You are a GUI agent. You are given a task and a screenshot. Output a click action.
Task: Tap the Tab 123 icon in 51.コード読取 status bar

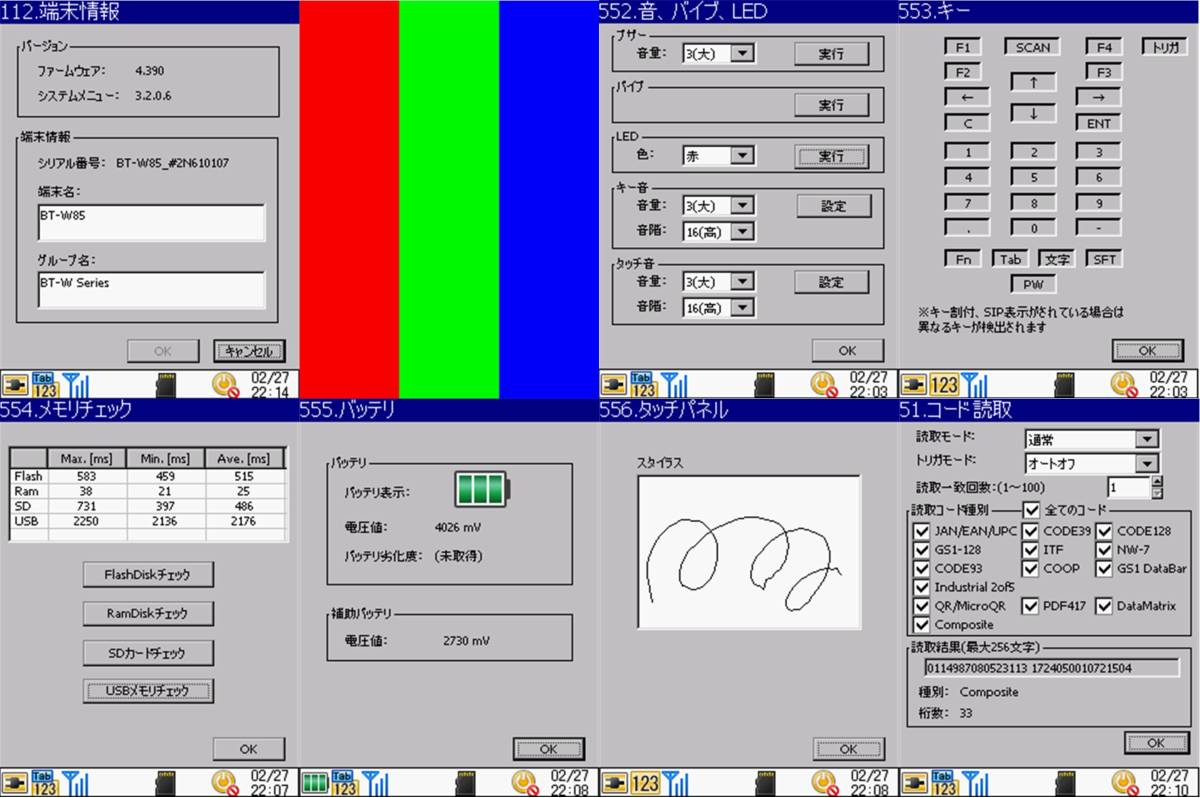click(944, 783)
